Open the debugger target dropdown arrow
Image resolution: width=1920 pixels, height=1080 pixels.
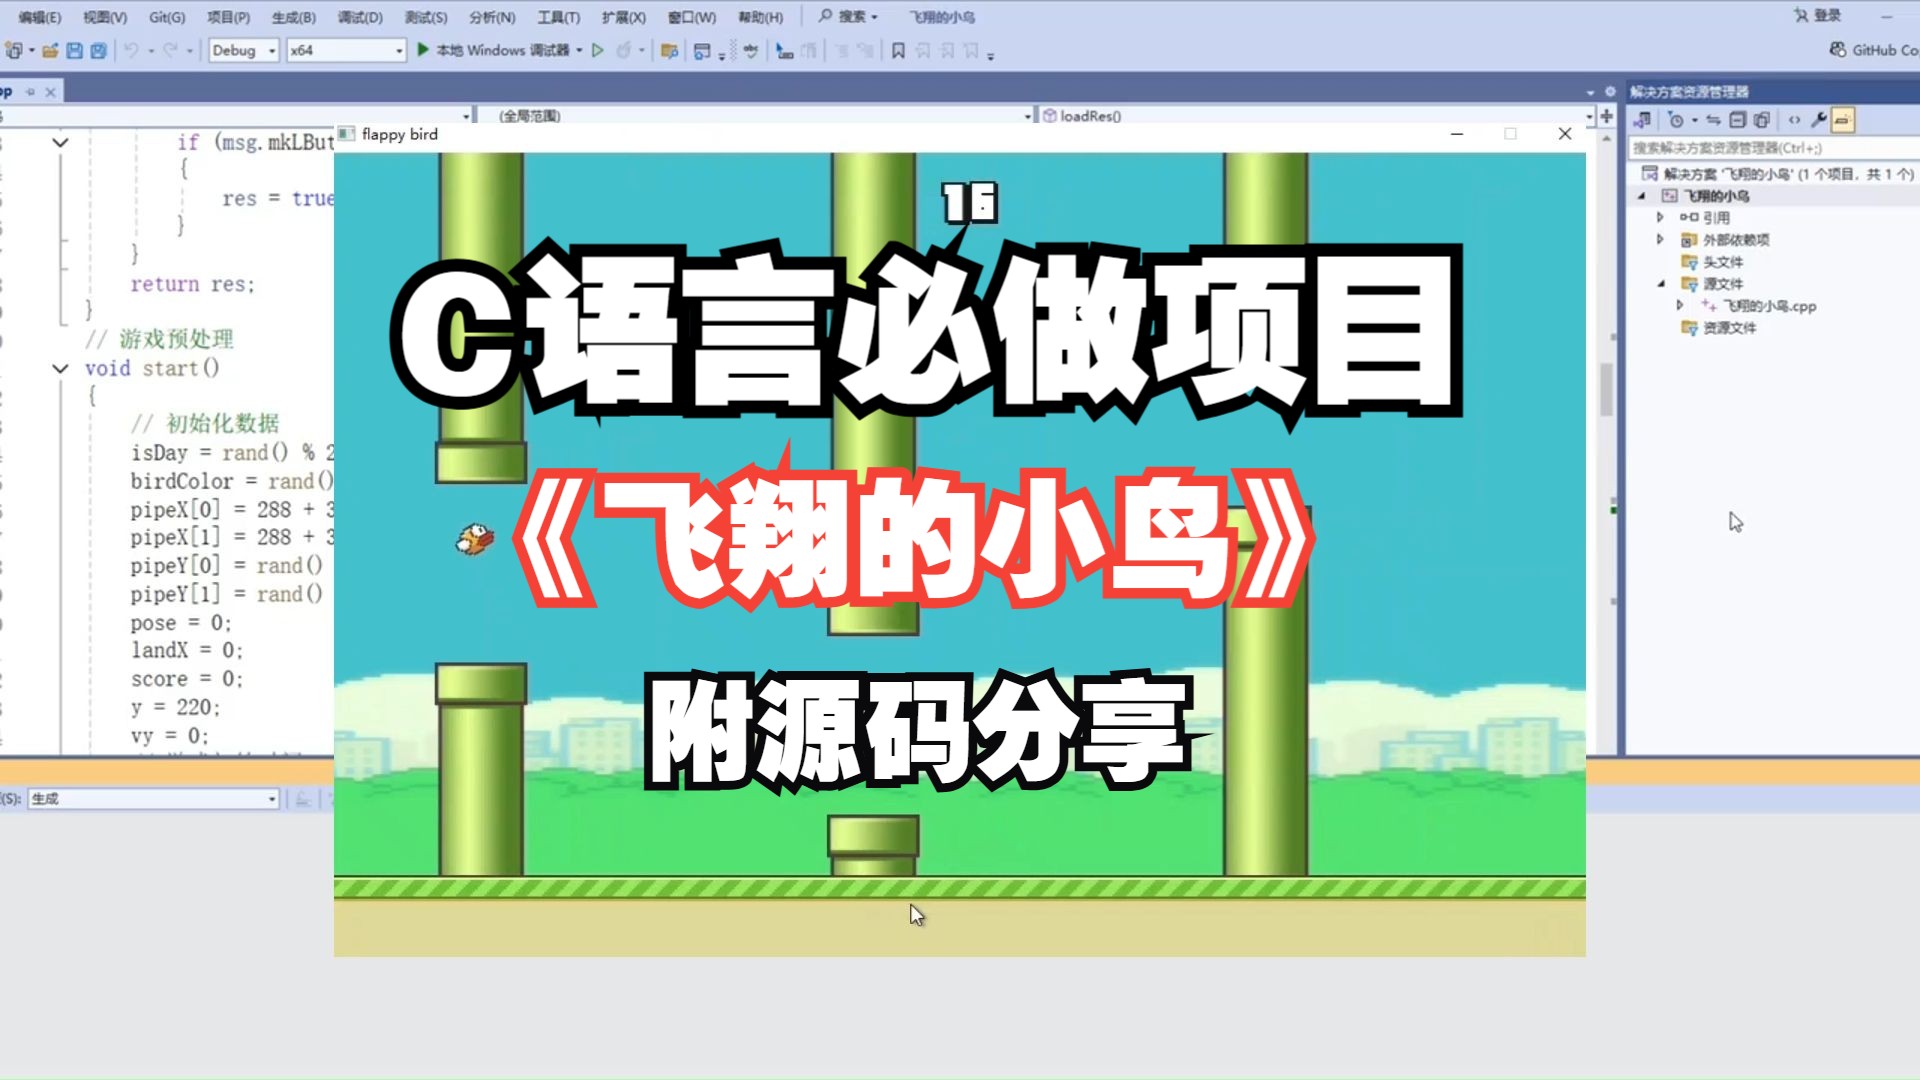tap(579, 50)
